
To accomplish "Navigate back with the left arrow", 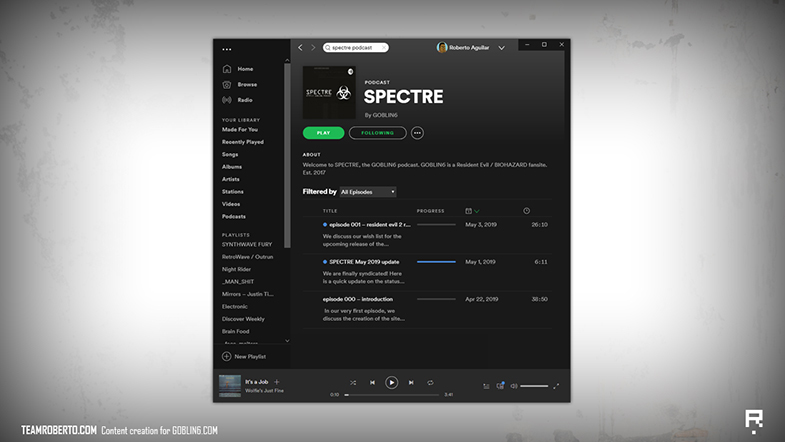I will (300, 48).
